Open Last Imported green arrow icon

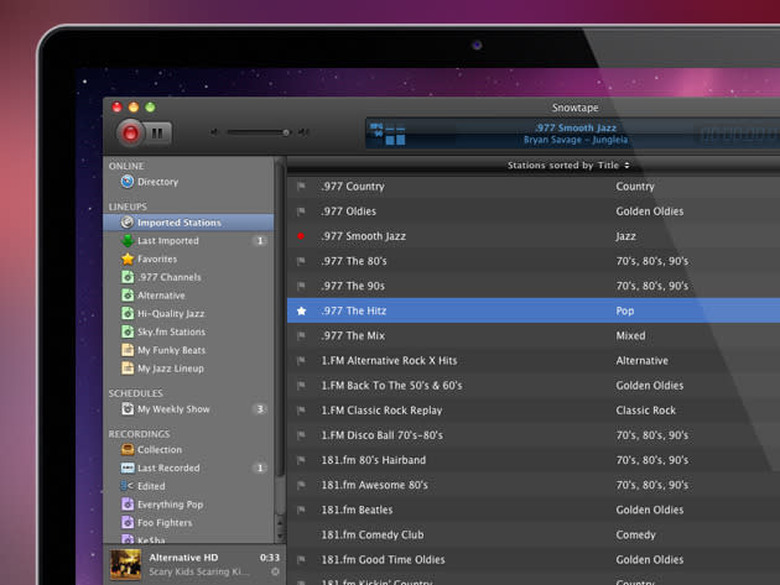point(127,241)
